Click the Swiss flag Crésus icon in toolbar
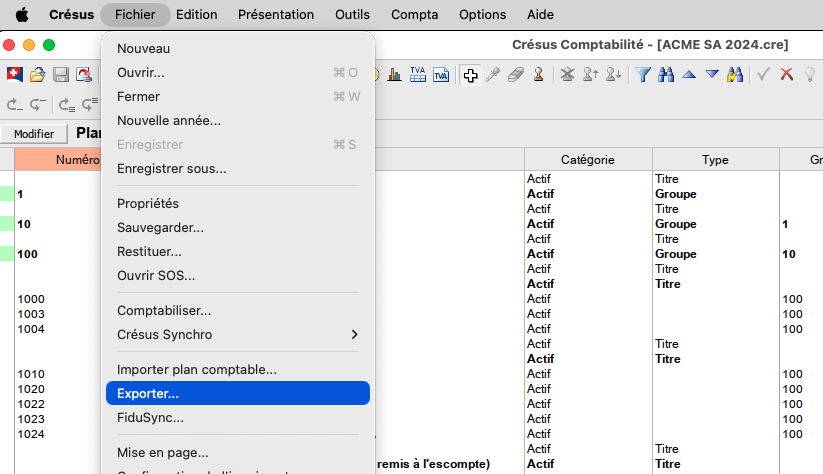 pos(15,75)
